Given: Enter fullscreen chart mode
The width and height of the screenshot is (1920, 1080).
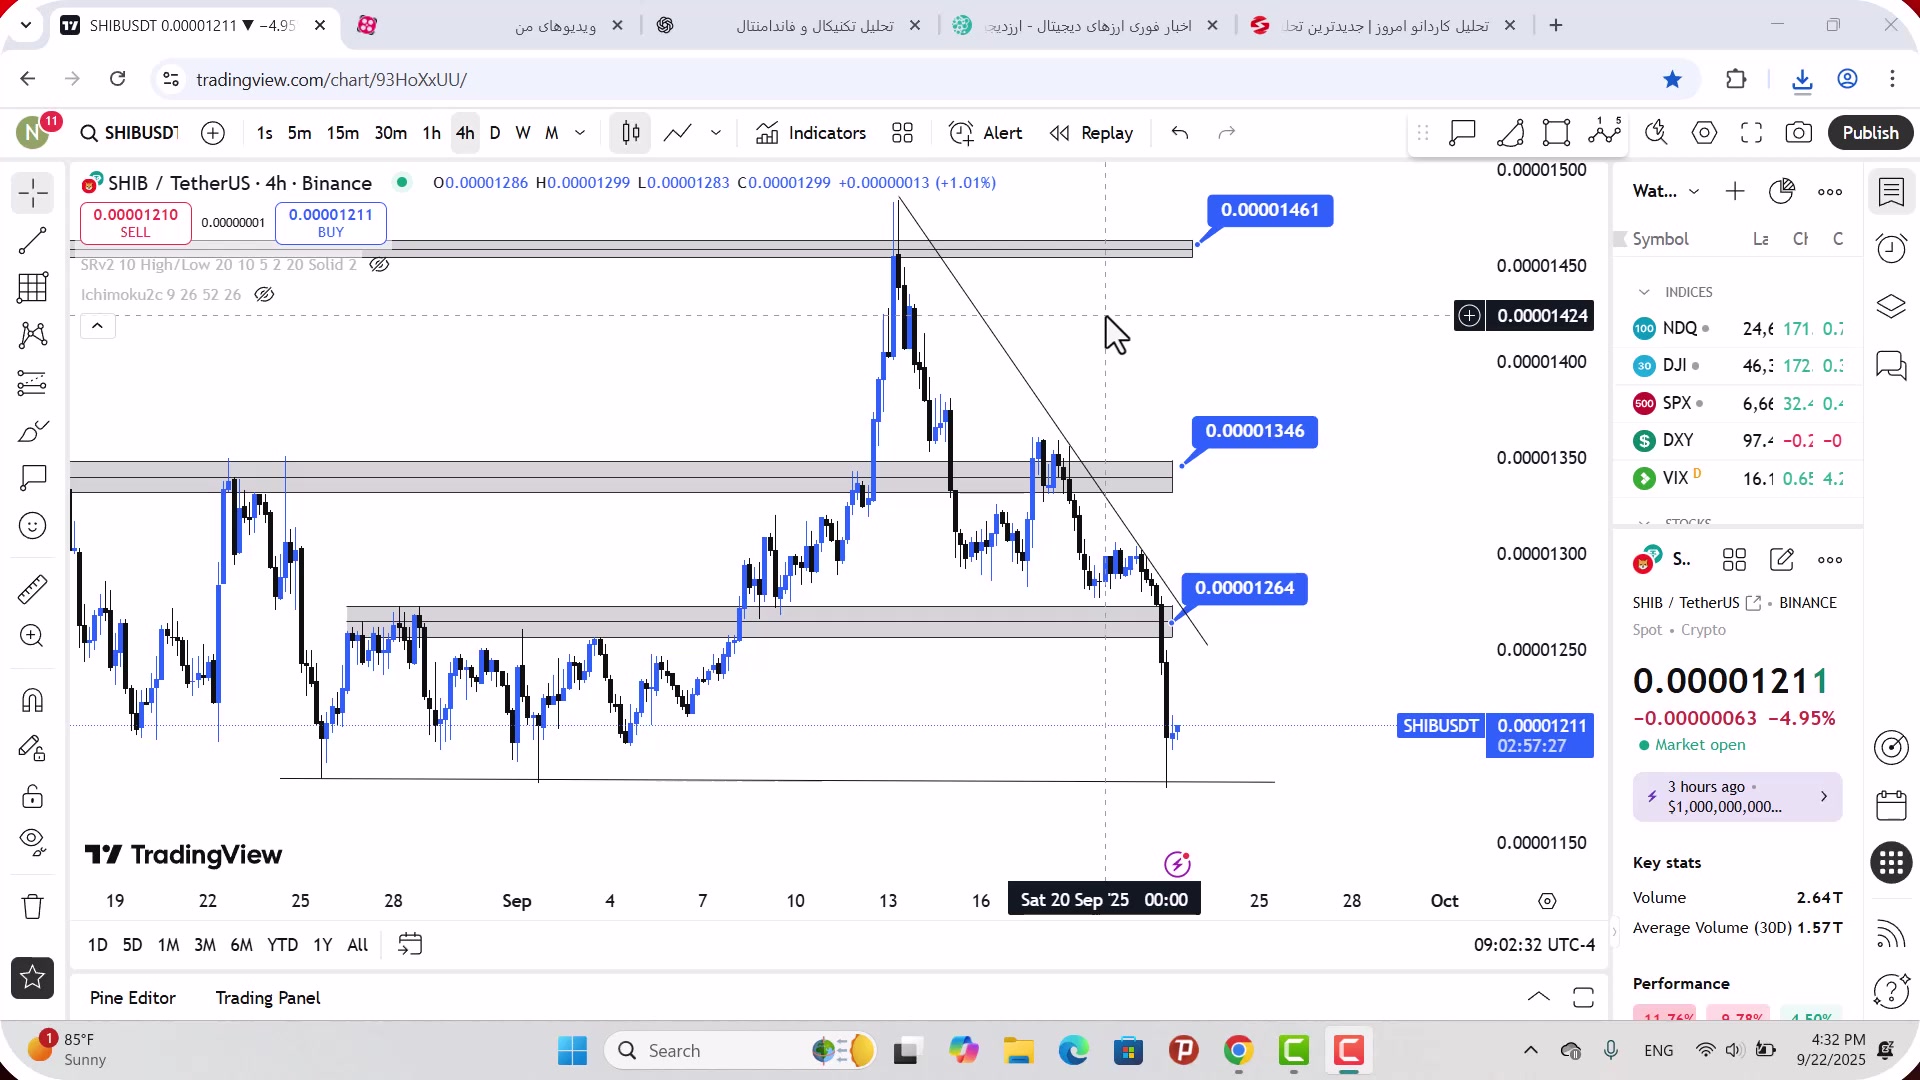Looking at the screenshot, I should [x=1752, y=133].
